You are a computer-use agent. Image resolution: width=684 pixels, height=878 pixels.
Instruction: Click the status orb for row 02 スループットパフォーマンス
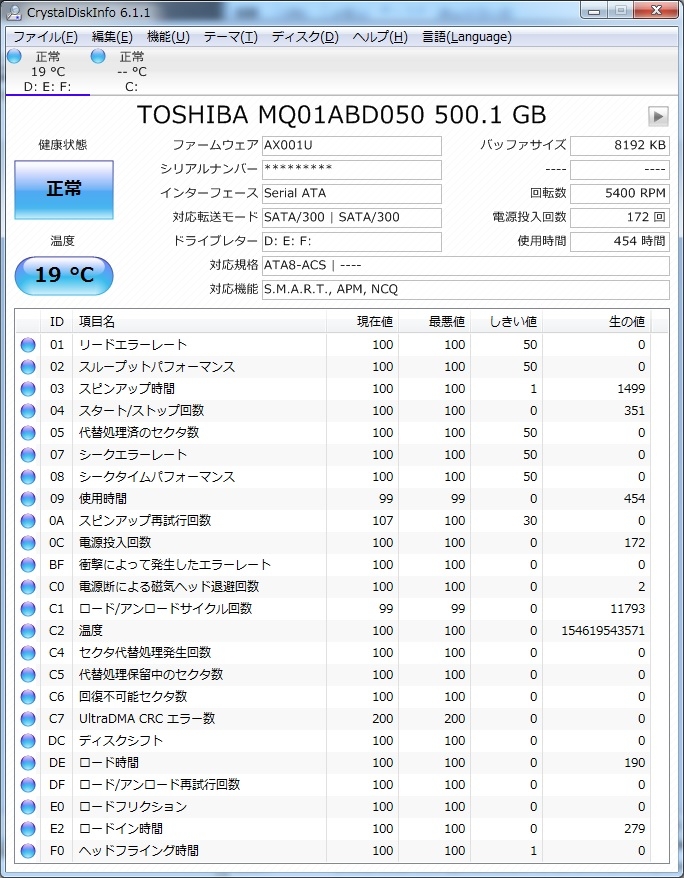[x=28, y=367]
